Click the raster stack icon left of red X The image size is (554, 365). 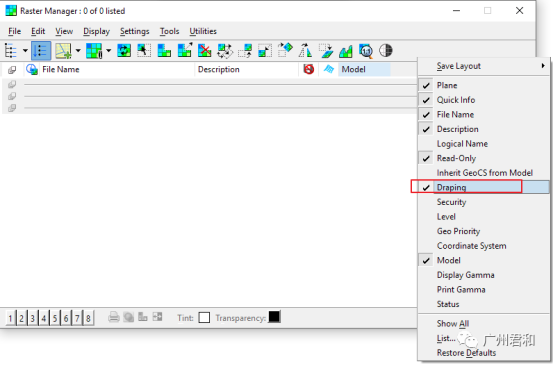pos(164,51)
